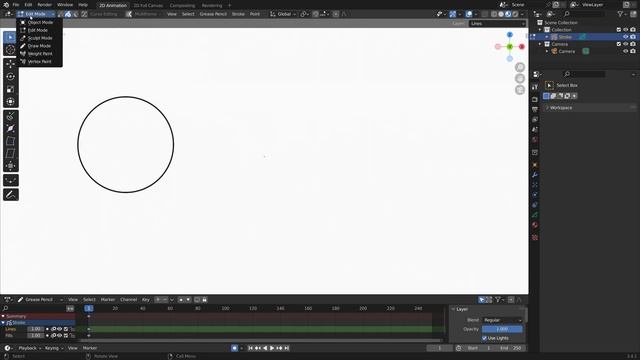
Task: Click the red X axis gizmo
Action: pyautogui.click(x=522, y=47)
